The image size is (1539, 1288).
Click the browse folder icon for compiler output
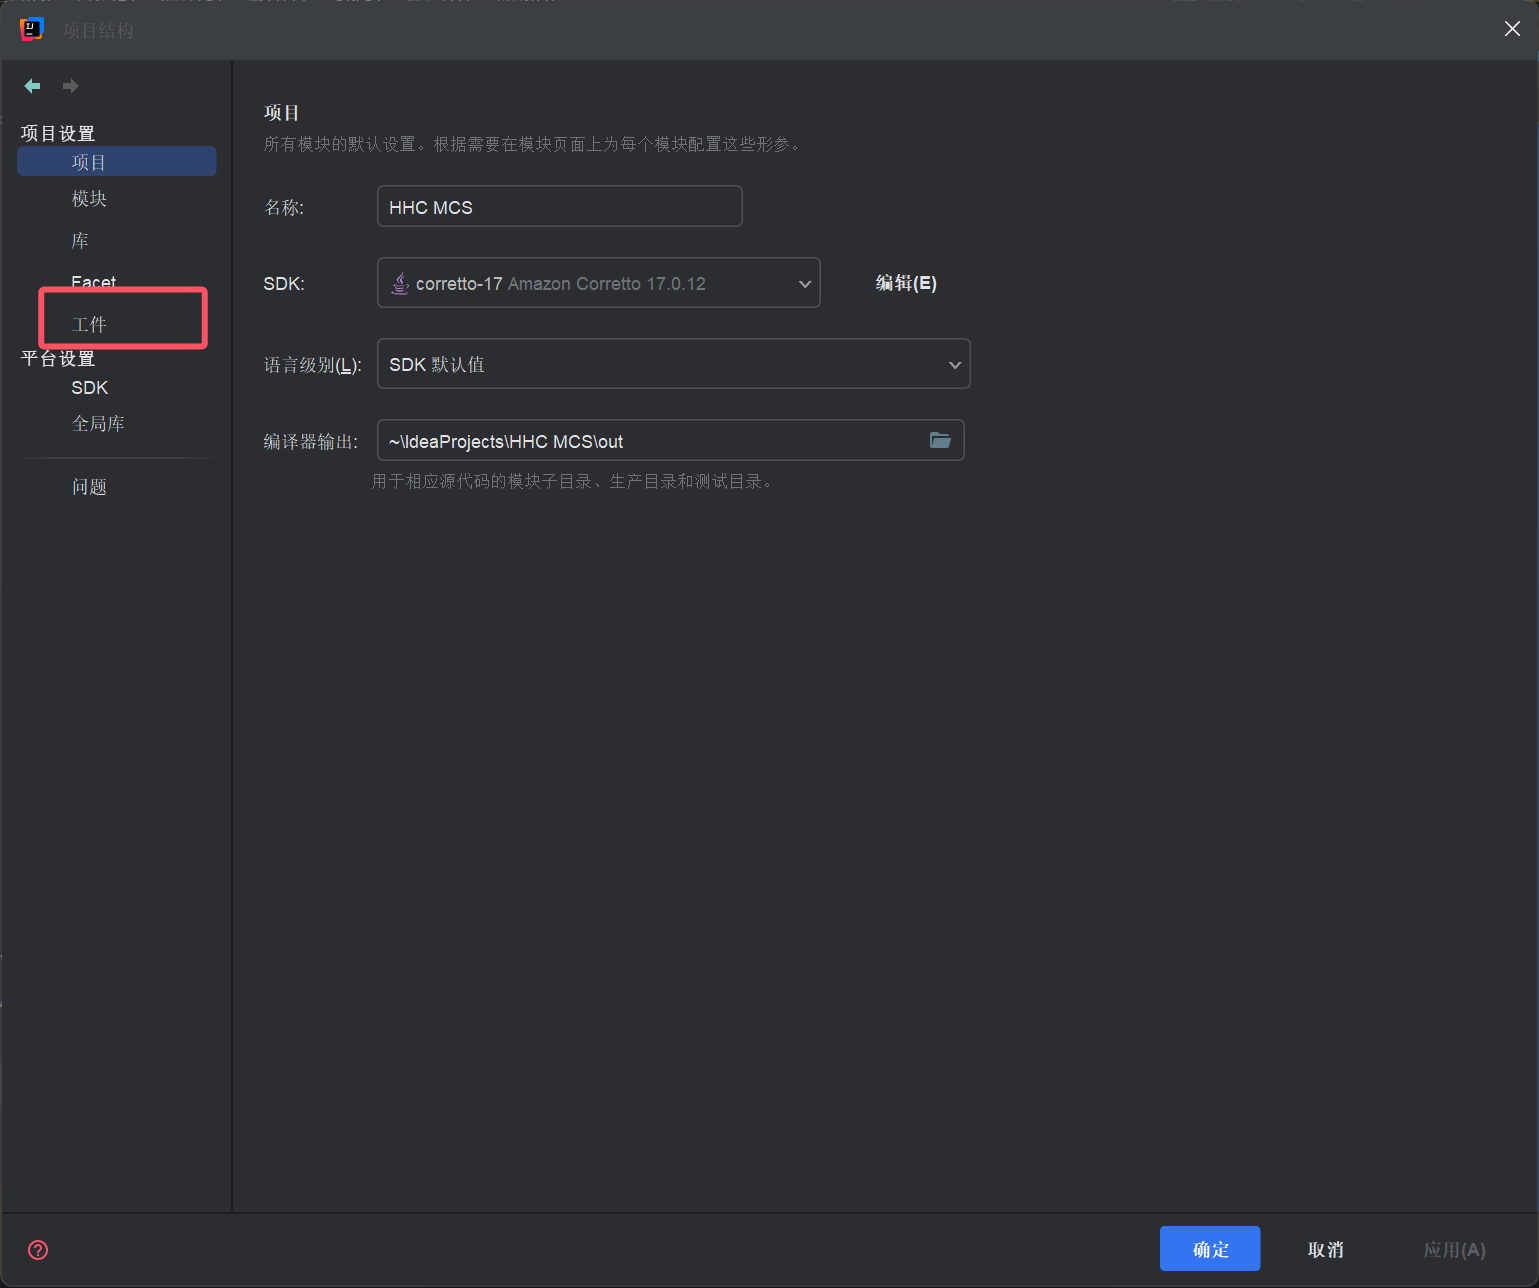point(940,440)
